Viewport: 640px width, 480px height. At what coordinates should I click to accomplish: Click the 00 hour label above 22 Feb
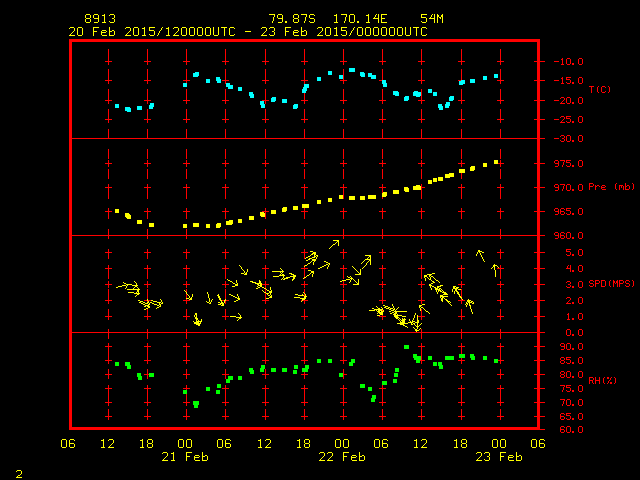[x=342, y=444]
